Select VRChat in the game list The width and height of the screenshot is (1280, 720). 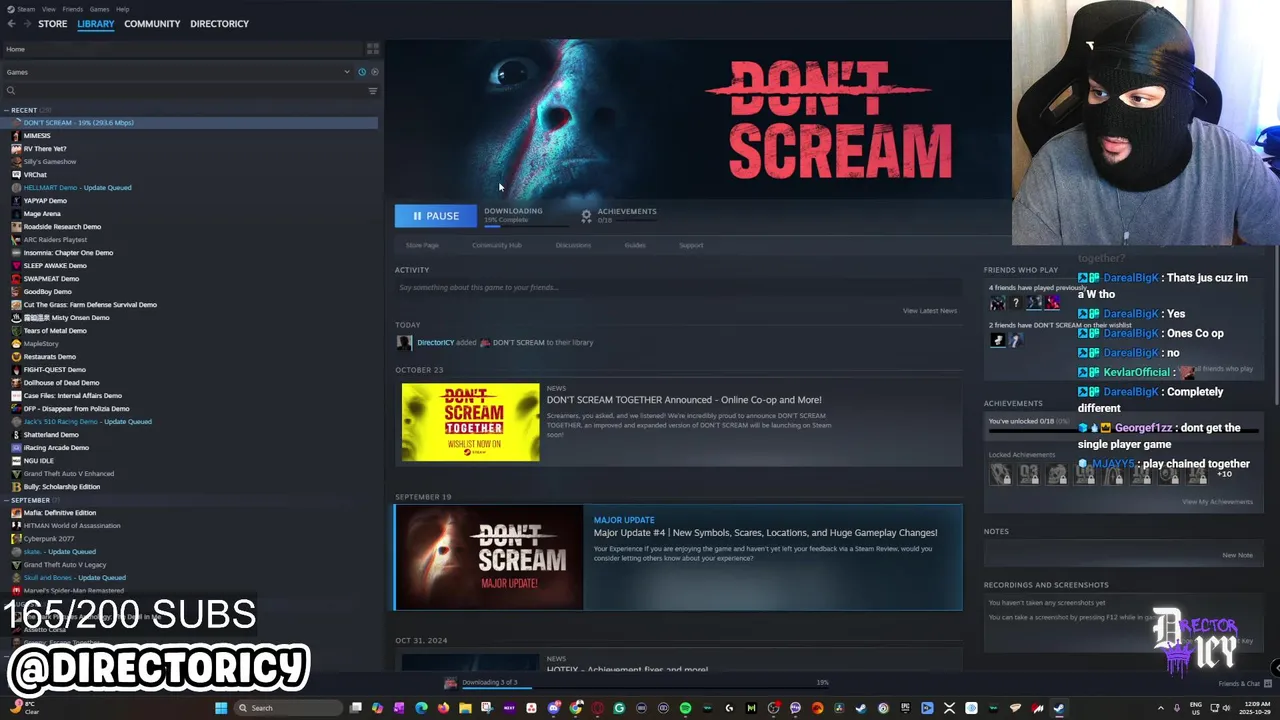tap(35, 175)
